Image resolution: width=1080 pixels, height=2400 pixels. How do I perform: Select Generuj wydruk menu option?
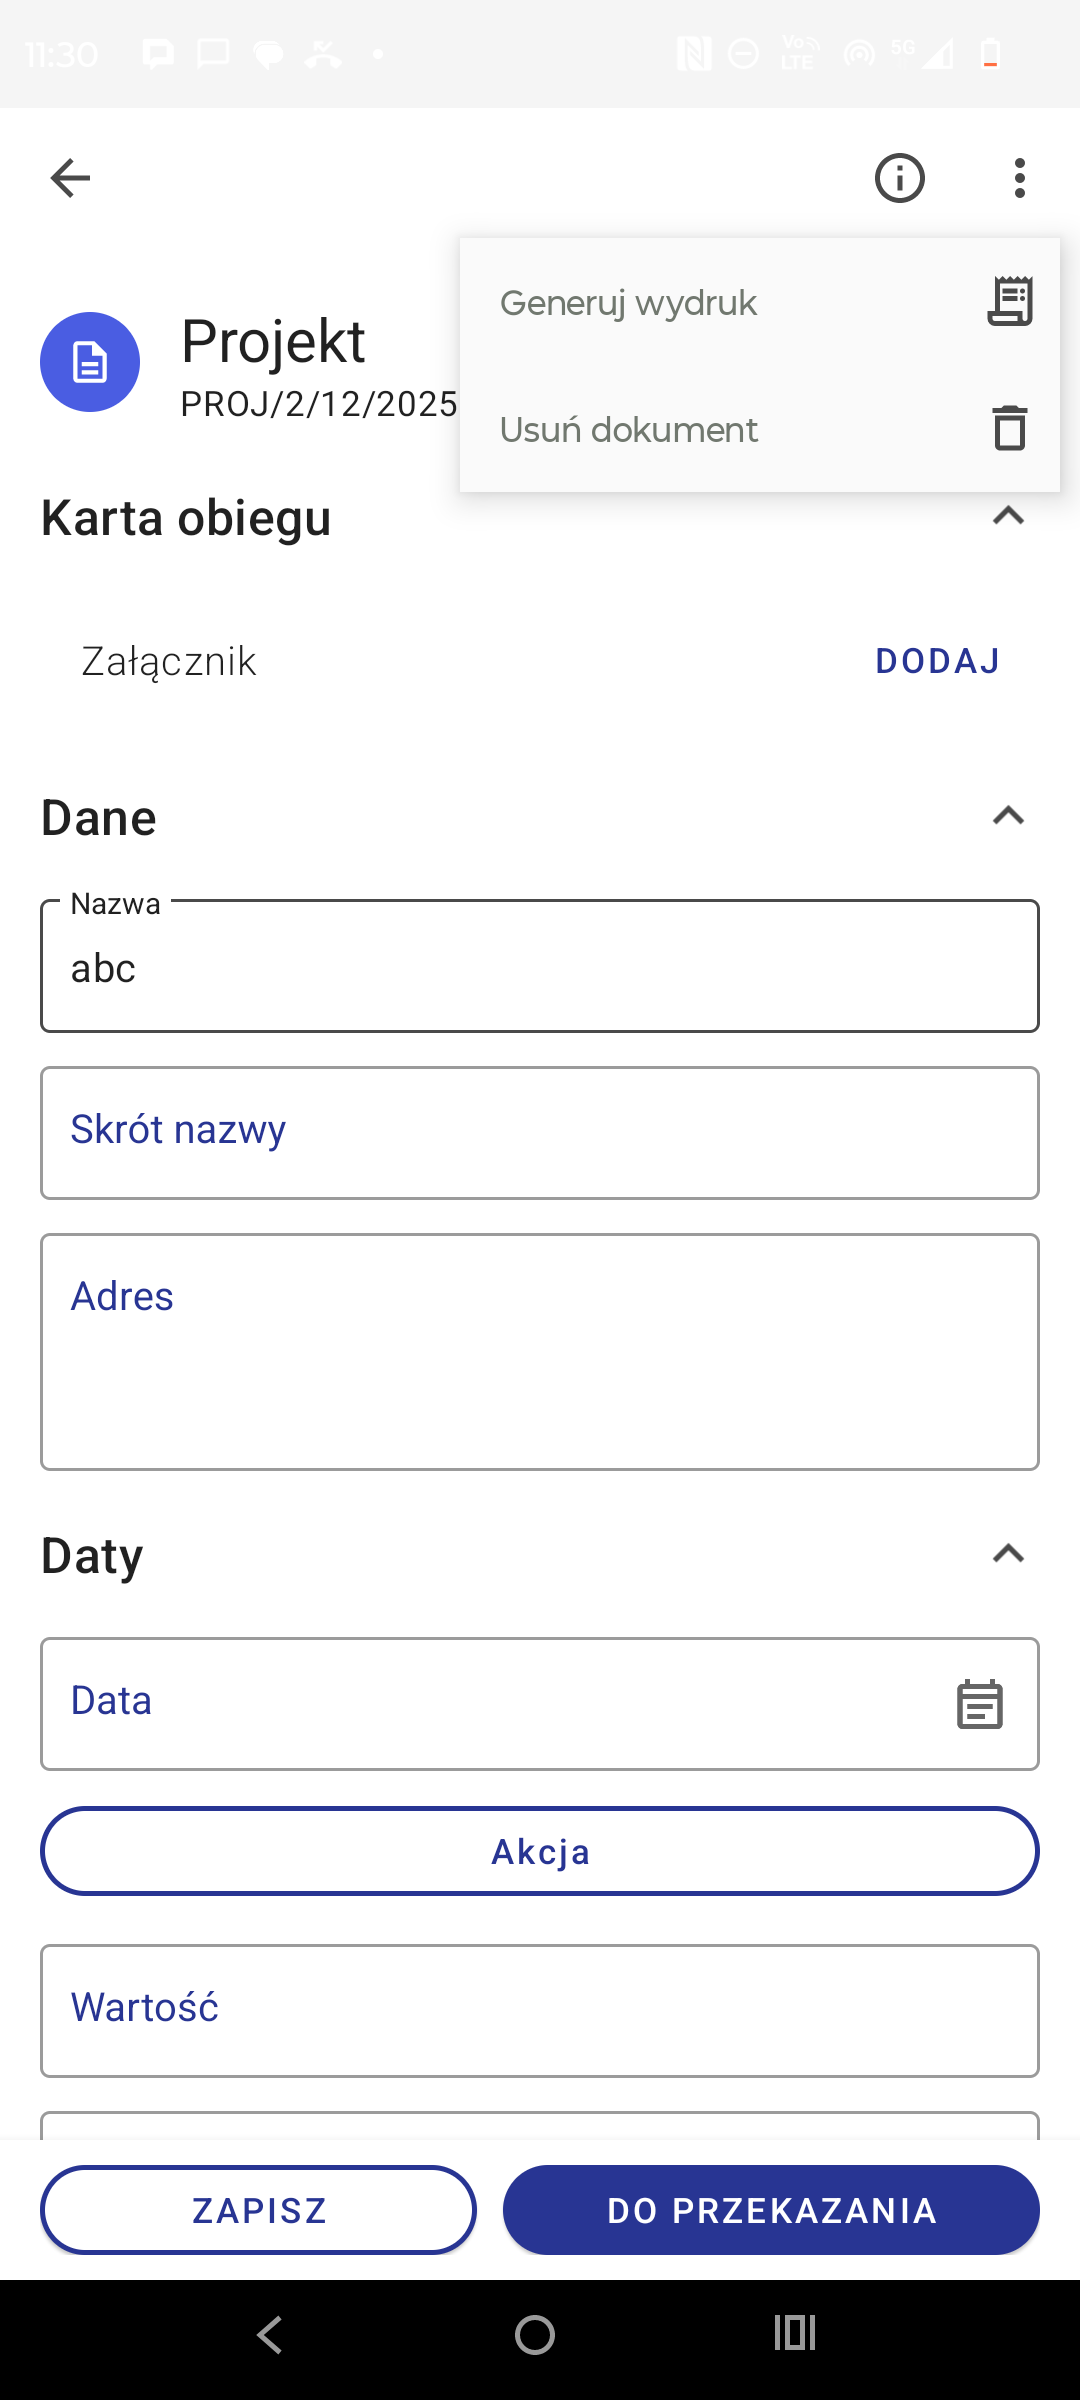(630, 303)
